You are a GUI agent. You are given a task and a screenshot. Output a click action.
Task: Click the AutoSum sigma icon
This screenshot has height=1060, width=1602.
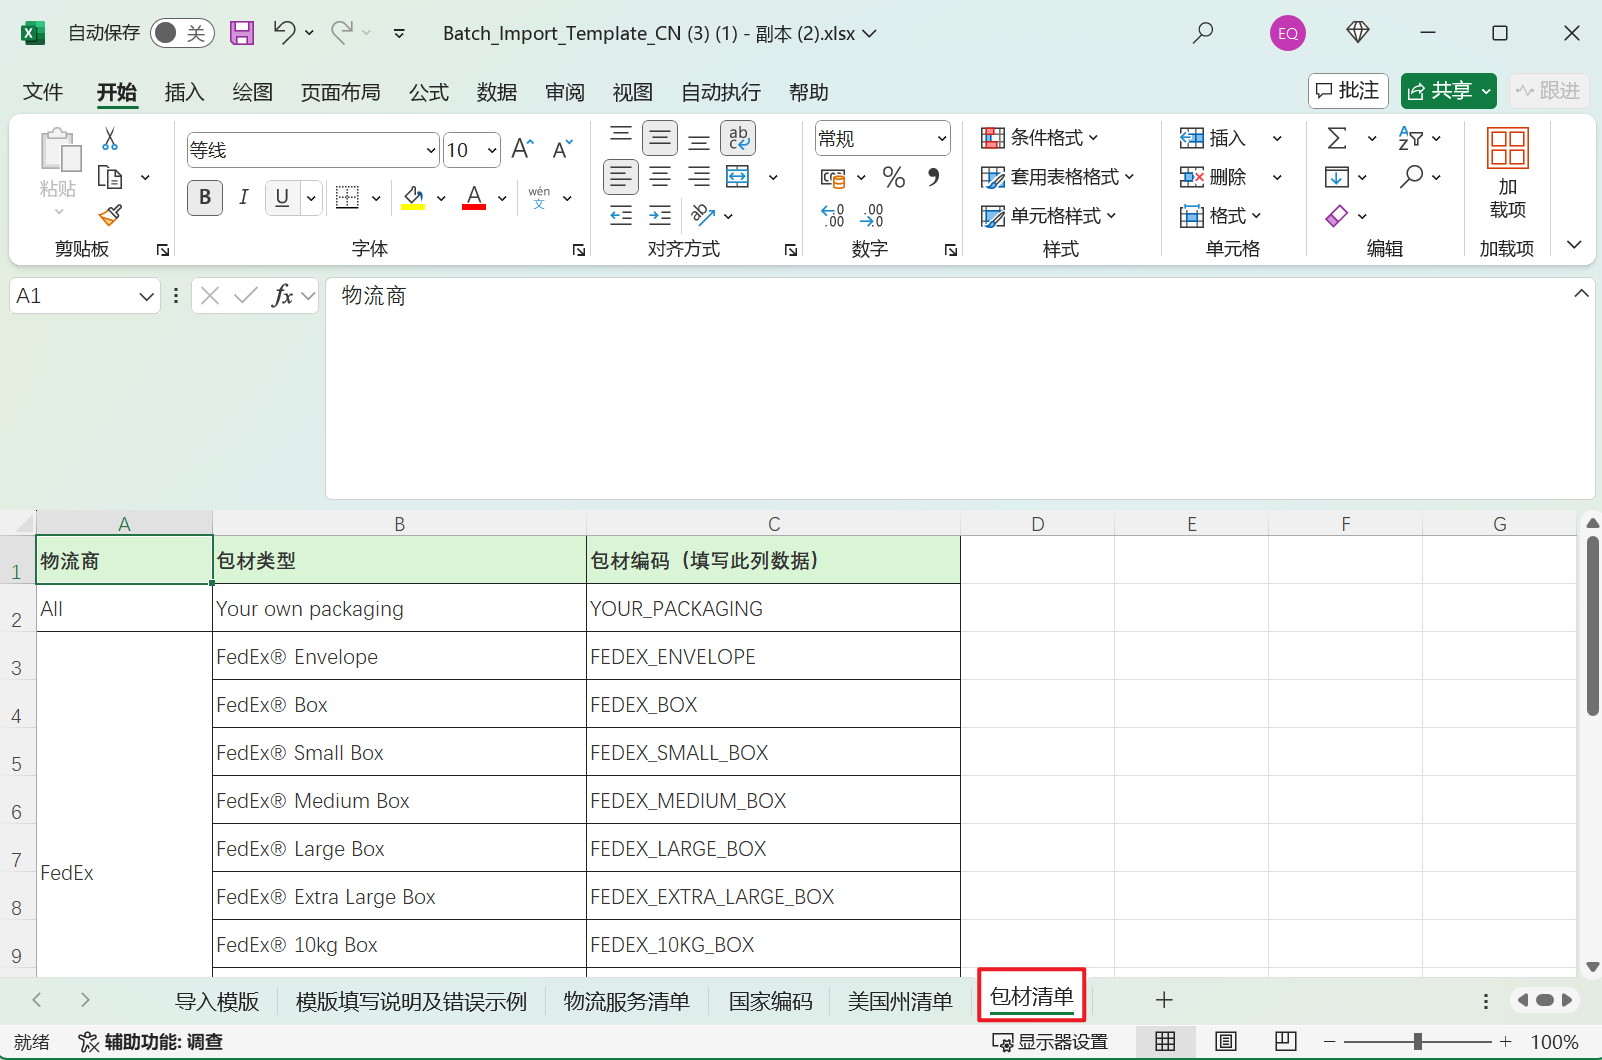pos(1337,138)
